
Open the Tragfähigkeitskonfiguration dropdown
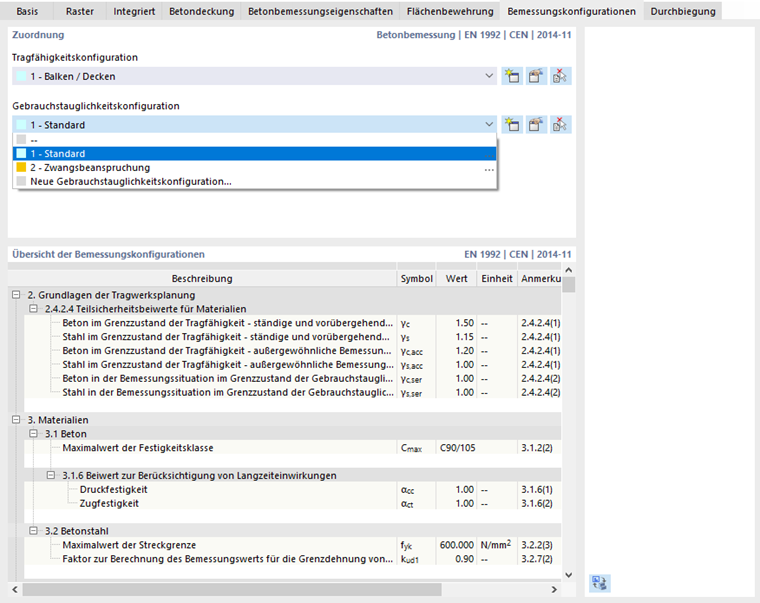coord(489,76)
